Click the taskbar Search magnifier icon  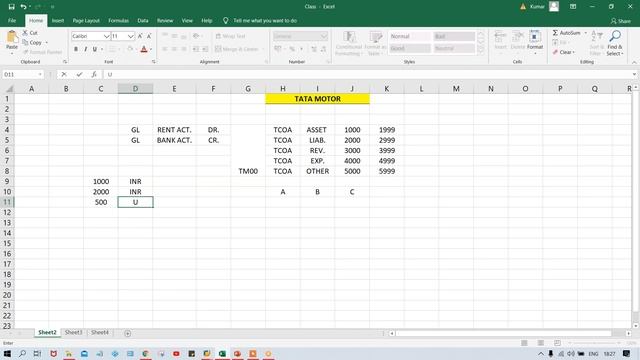(22, 354)
